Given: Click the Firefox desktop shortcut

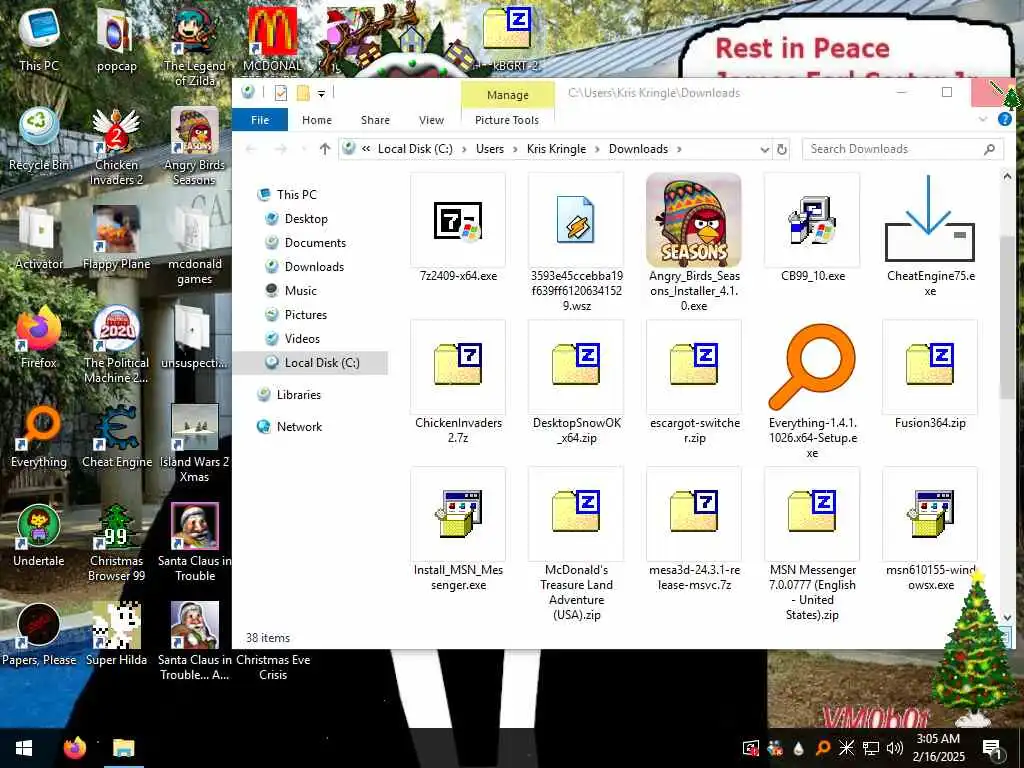Looking at the screenshot, I should 39,338.
